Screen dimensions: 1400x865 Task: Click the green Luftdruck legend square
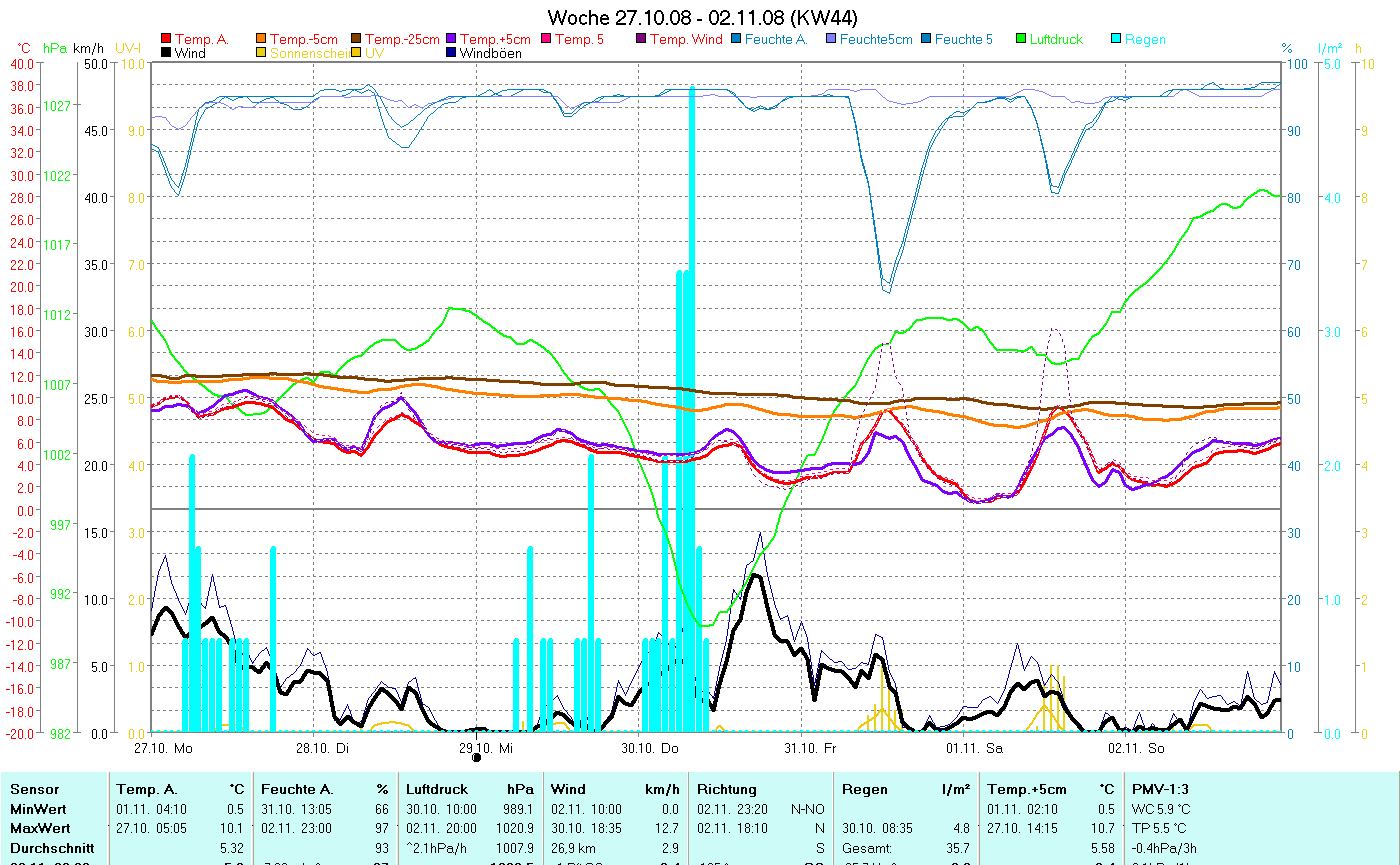(1022, 40)
